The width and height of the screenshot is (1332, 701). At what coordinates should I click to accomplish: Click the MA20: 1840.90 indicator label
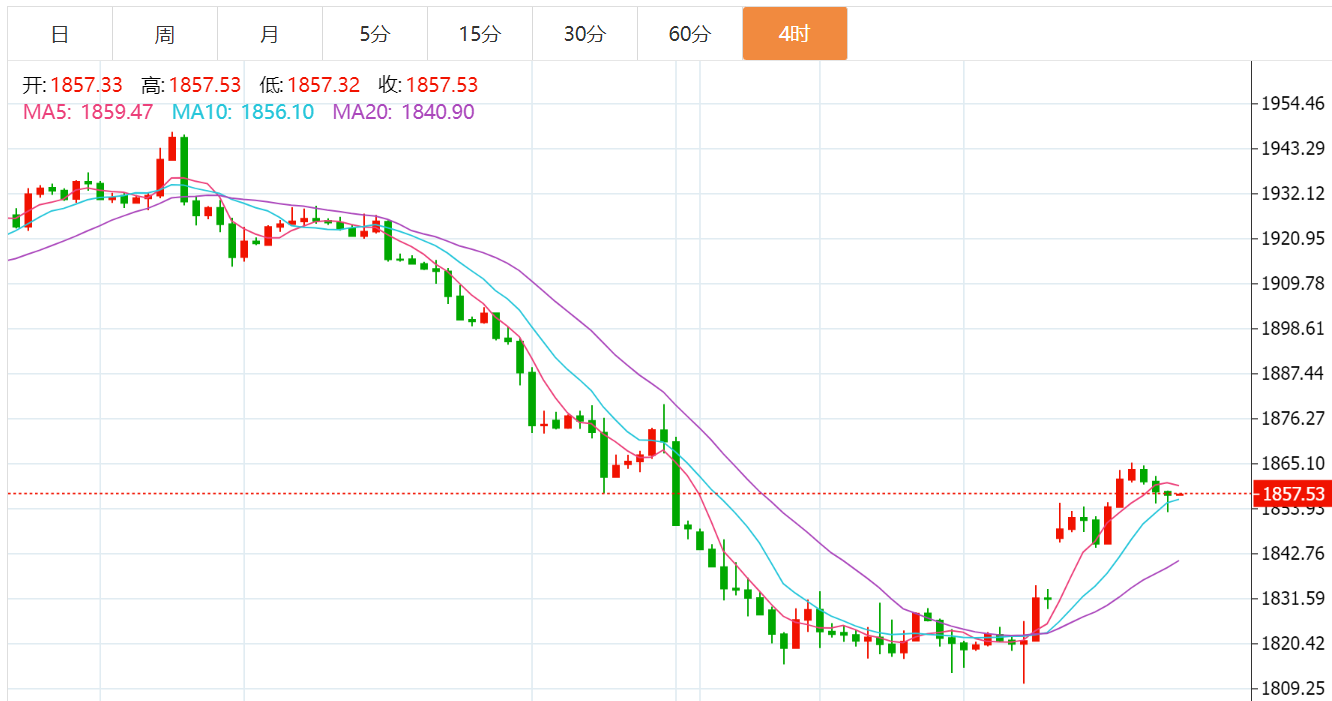click(404, 112)
